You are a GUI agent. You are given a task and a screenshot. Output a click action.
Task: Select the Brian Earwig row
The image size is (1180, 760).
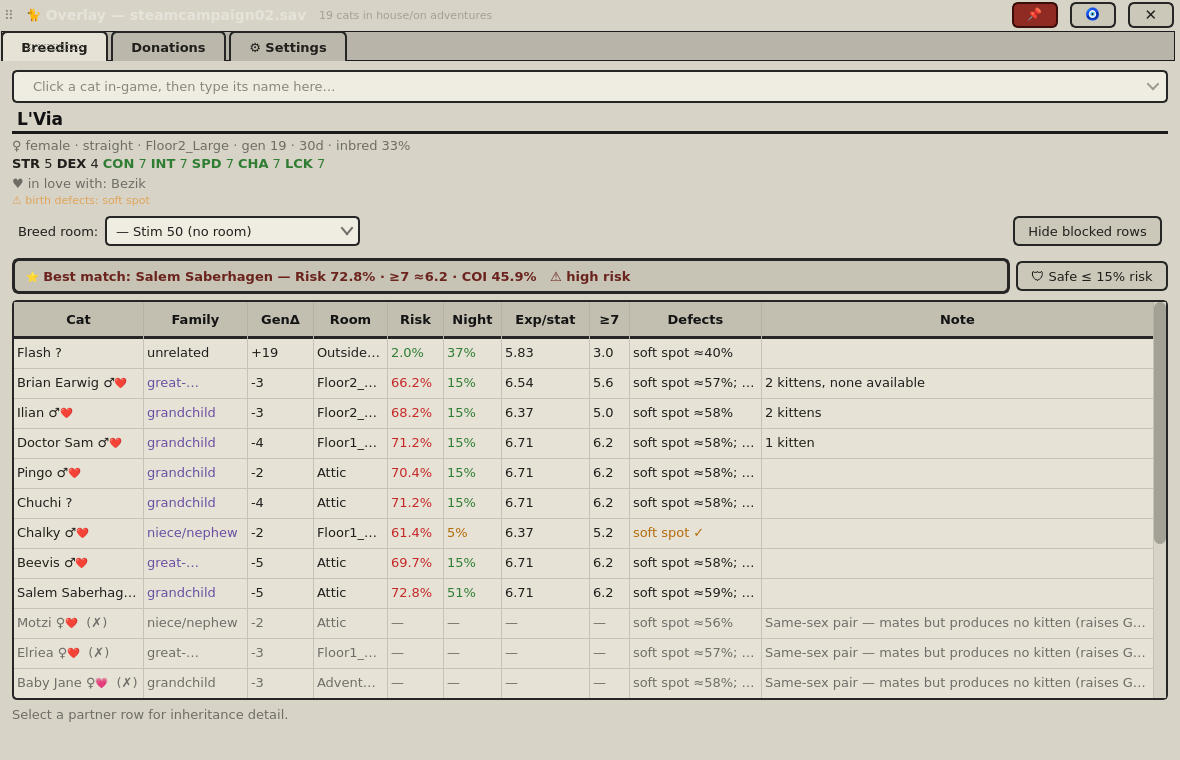click(583, 383)
